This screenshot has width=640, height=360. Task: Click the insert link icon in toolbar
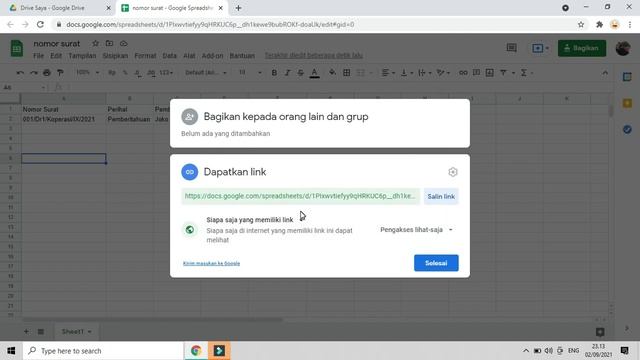(x=463, y=73)
